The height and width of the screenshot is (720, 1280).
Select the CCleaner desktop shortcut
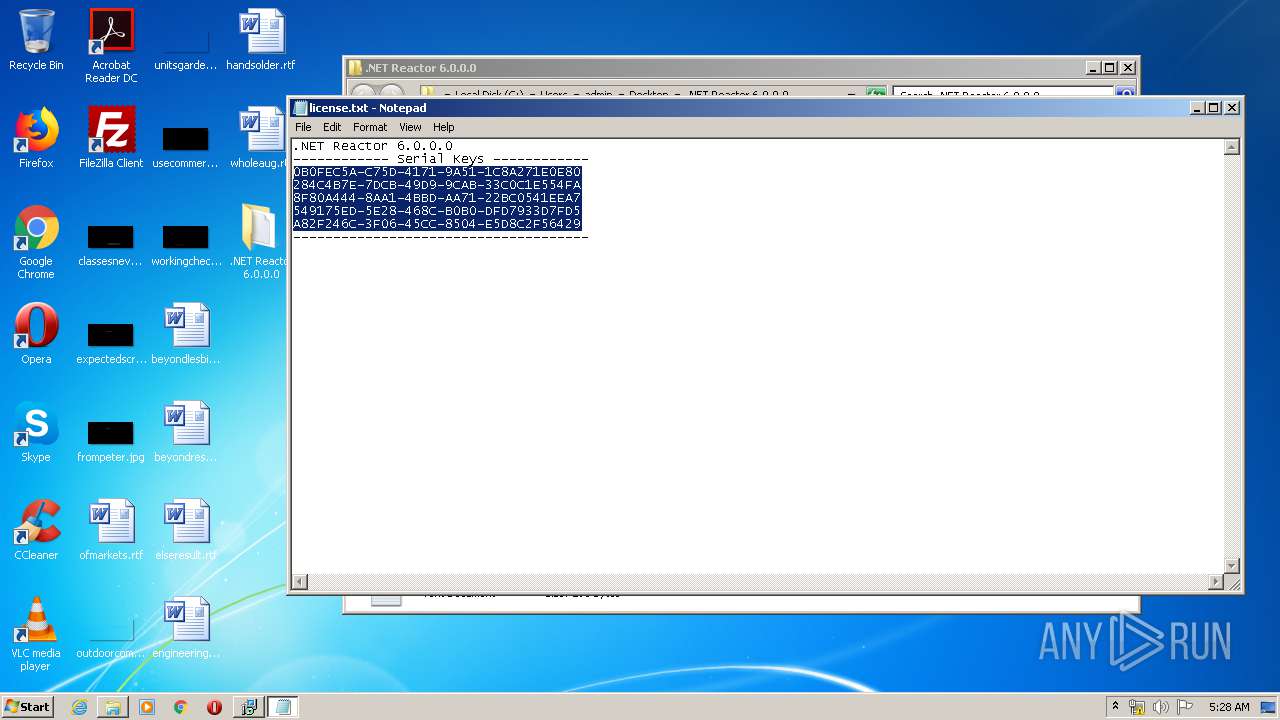click(36, 530)
